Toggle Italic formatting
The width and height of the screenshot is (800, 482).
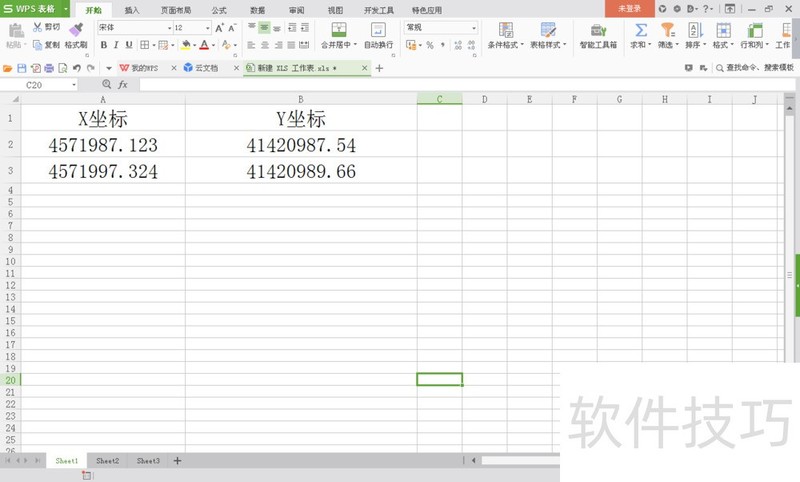pos(116,45)
